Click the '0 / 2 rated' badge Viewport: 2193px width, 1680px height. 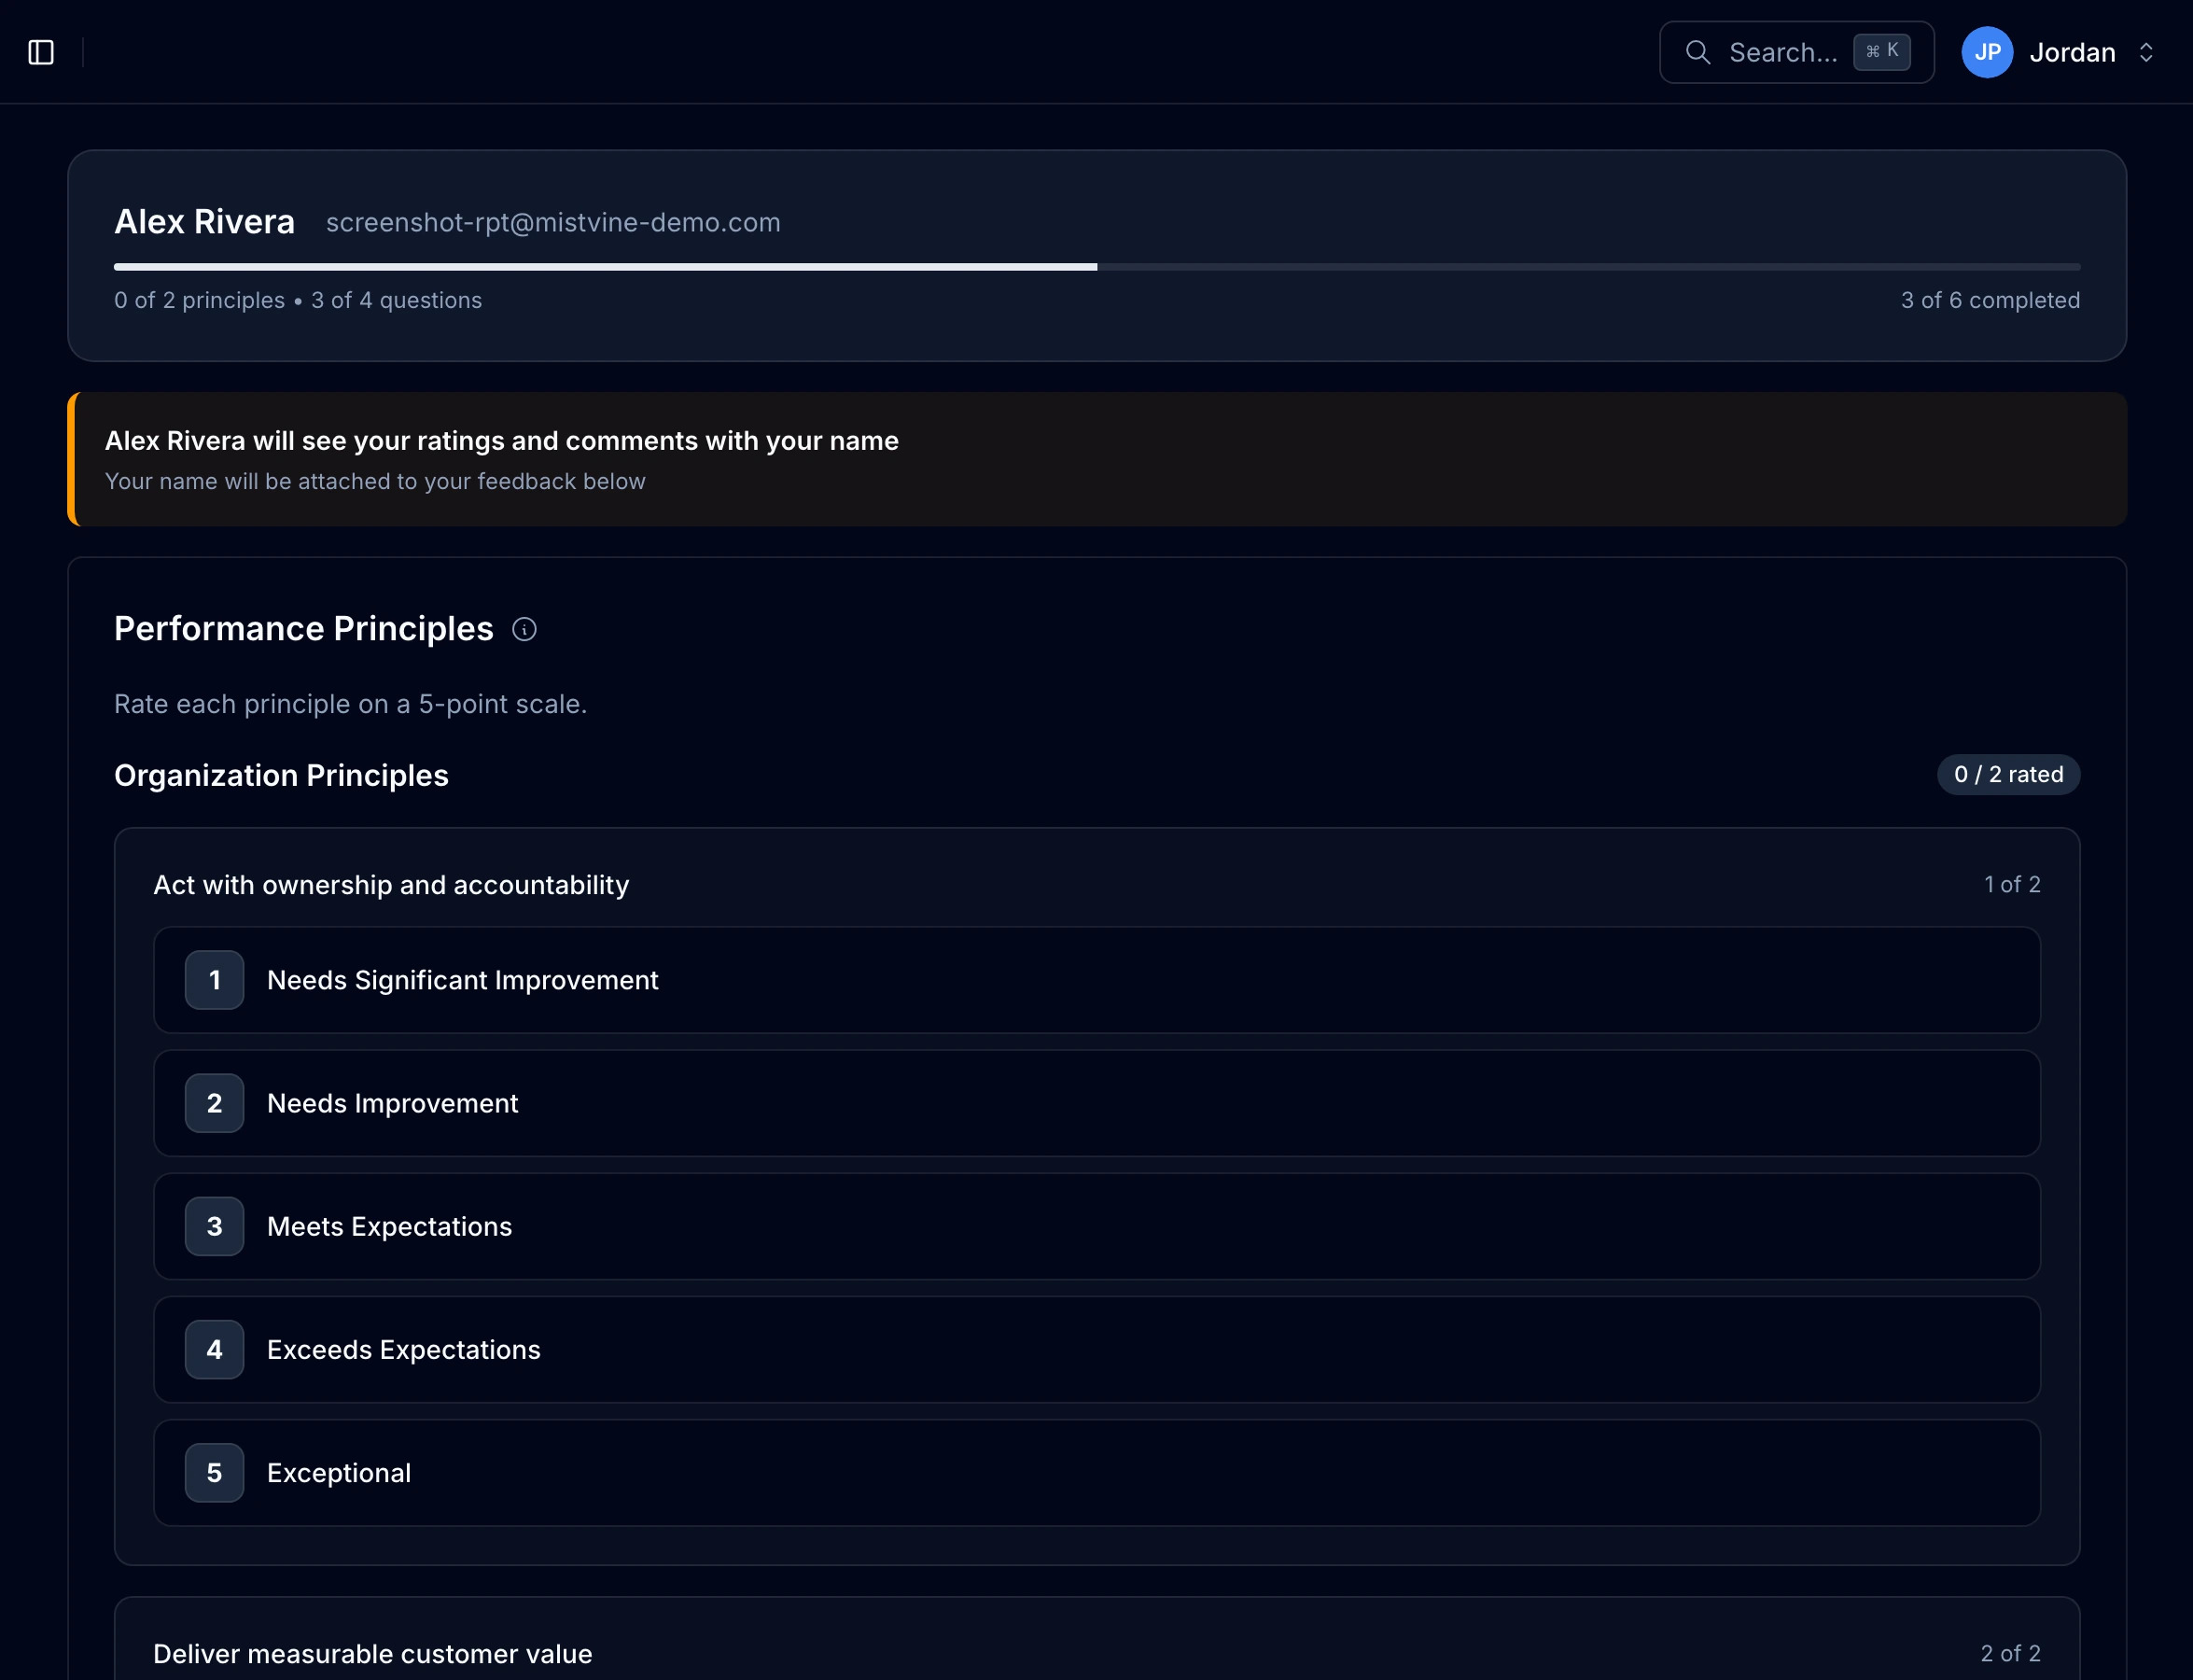(x=2008, y=775)
